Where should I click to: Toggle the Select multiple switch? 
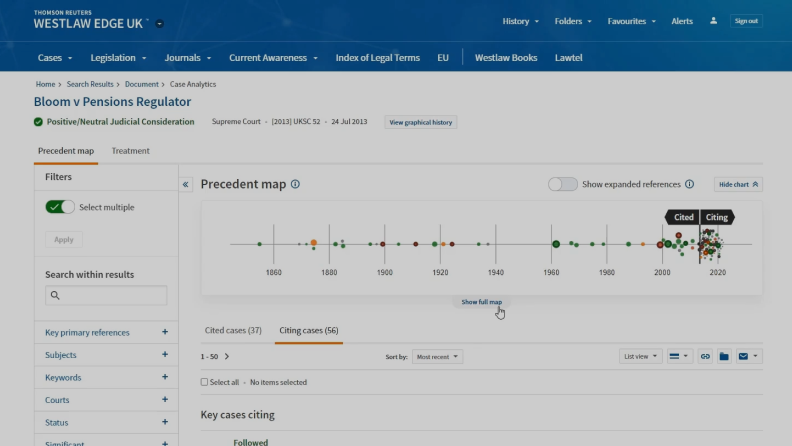[x=60, y=207]
